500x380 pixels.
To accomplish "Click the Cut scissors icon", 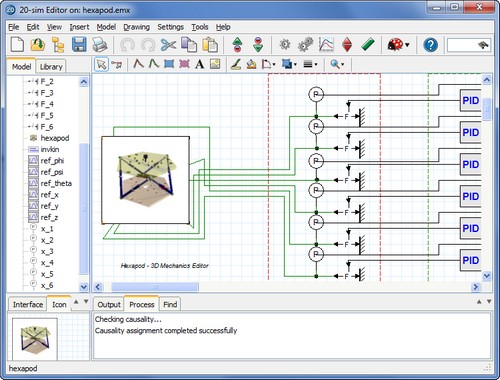I will pyautogui.click(x=168, y=45).
